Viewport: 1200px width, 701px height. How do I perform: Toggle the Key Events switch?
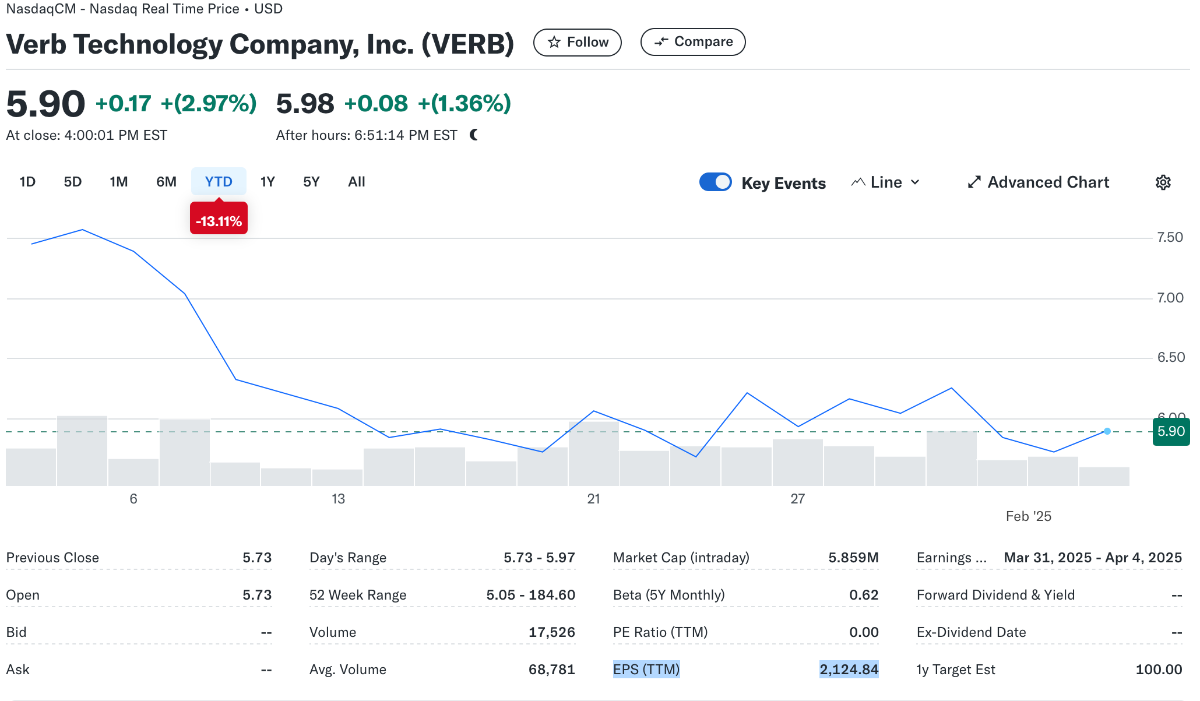click(x=715, y=182)
